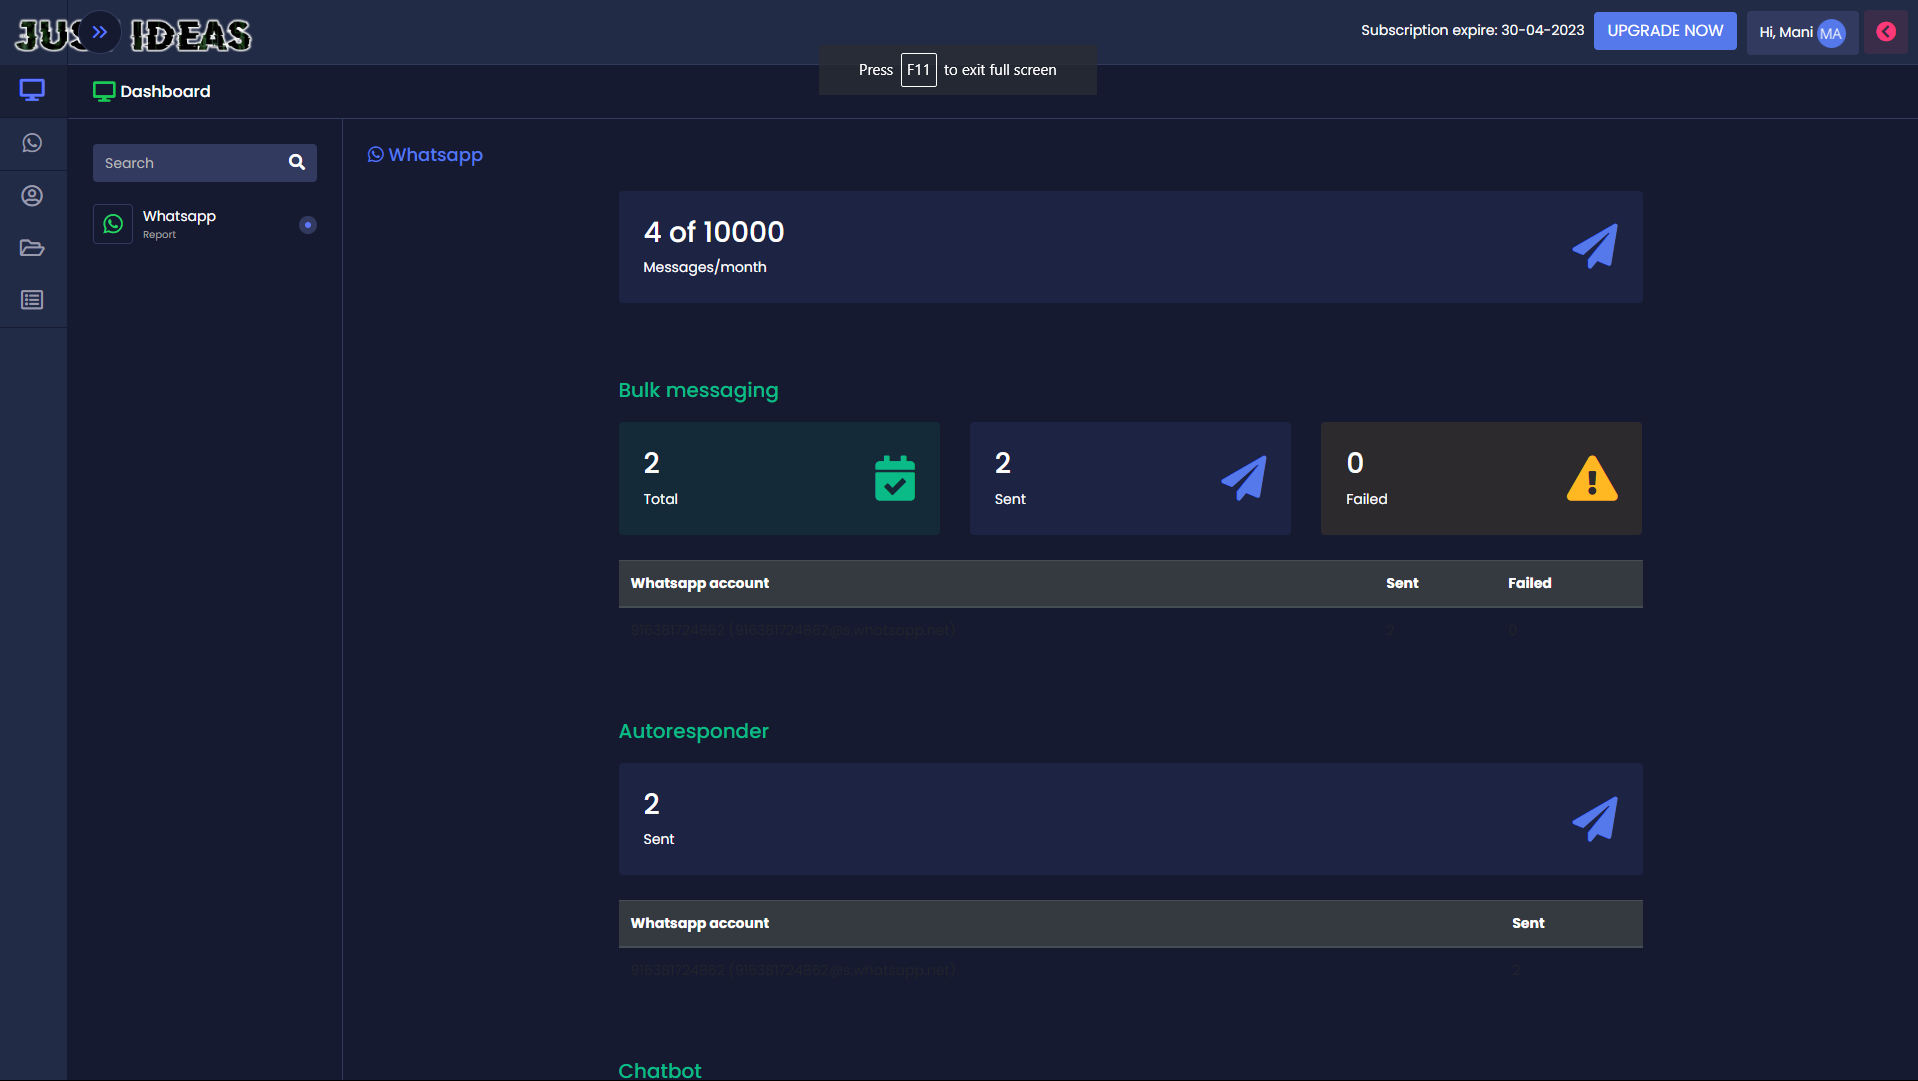The image size is (1918, 1081).
Task: Click the green calendar check icon on Total card
Action: pos(895,478)
